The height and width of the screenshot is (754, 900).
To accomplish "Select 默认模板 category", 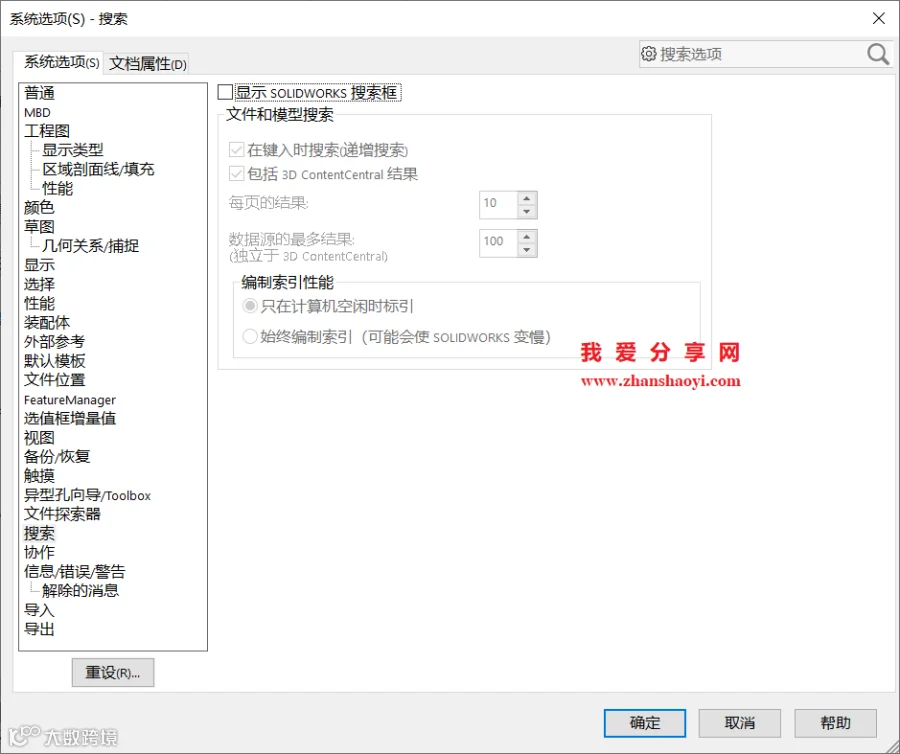I will tap(54, 361).
